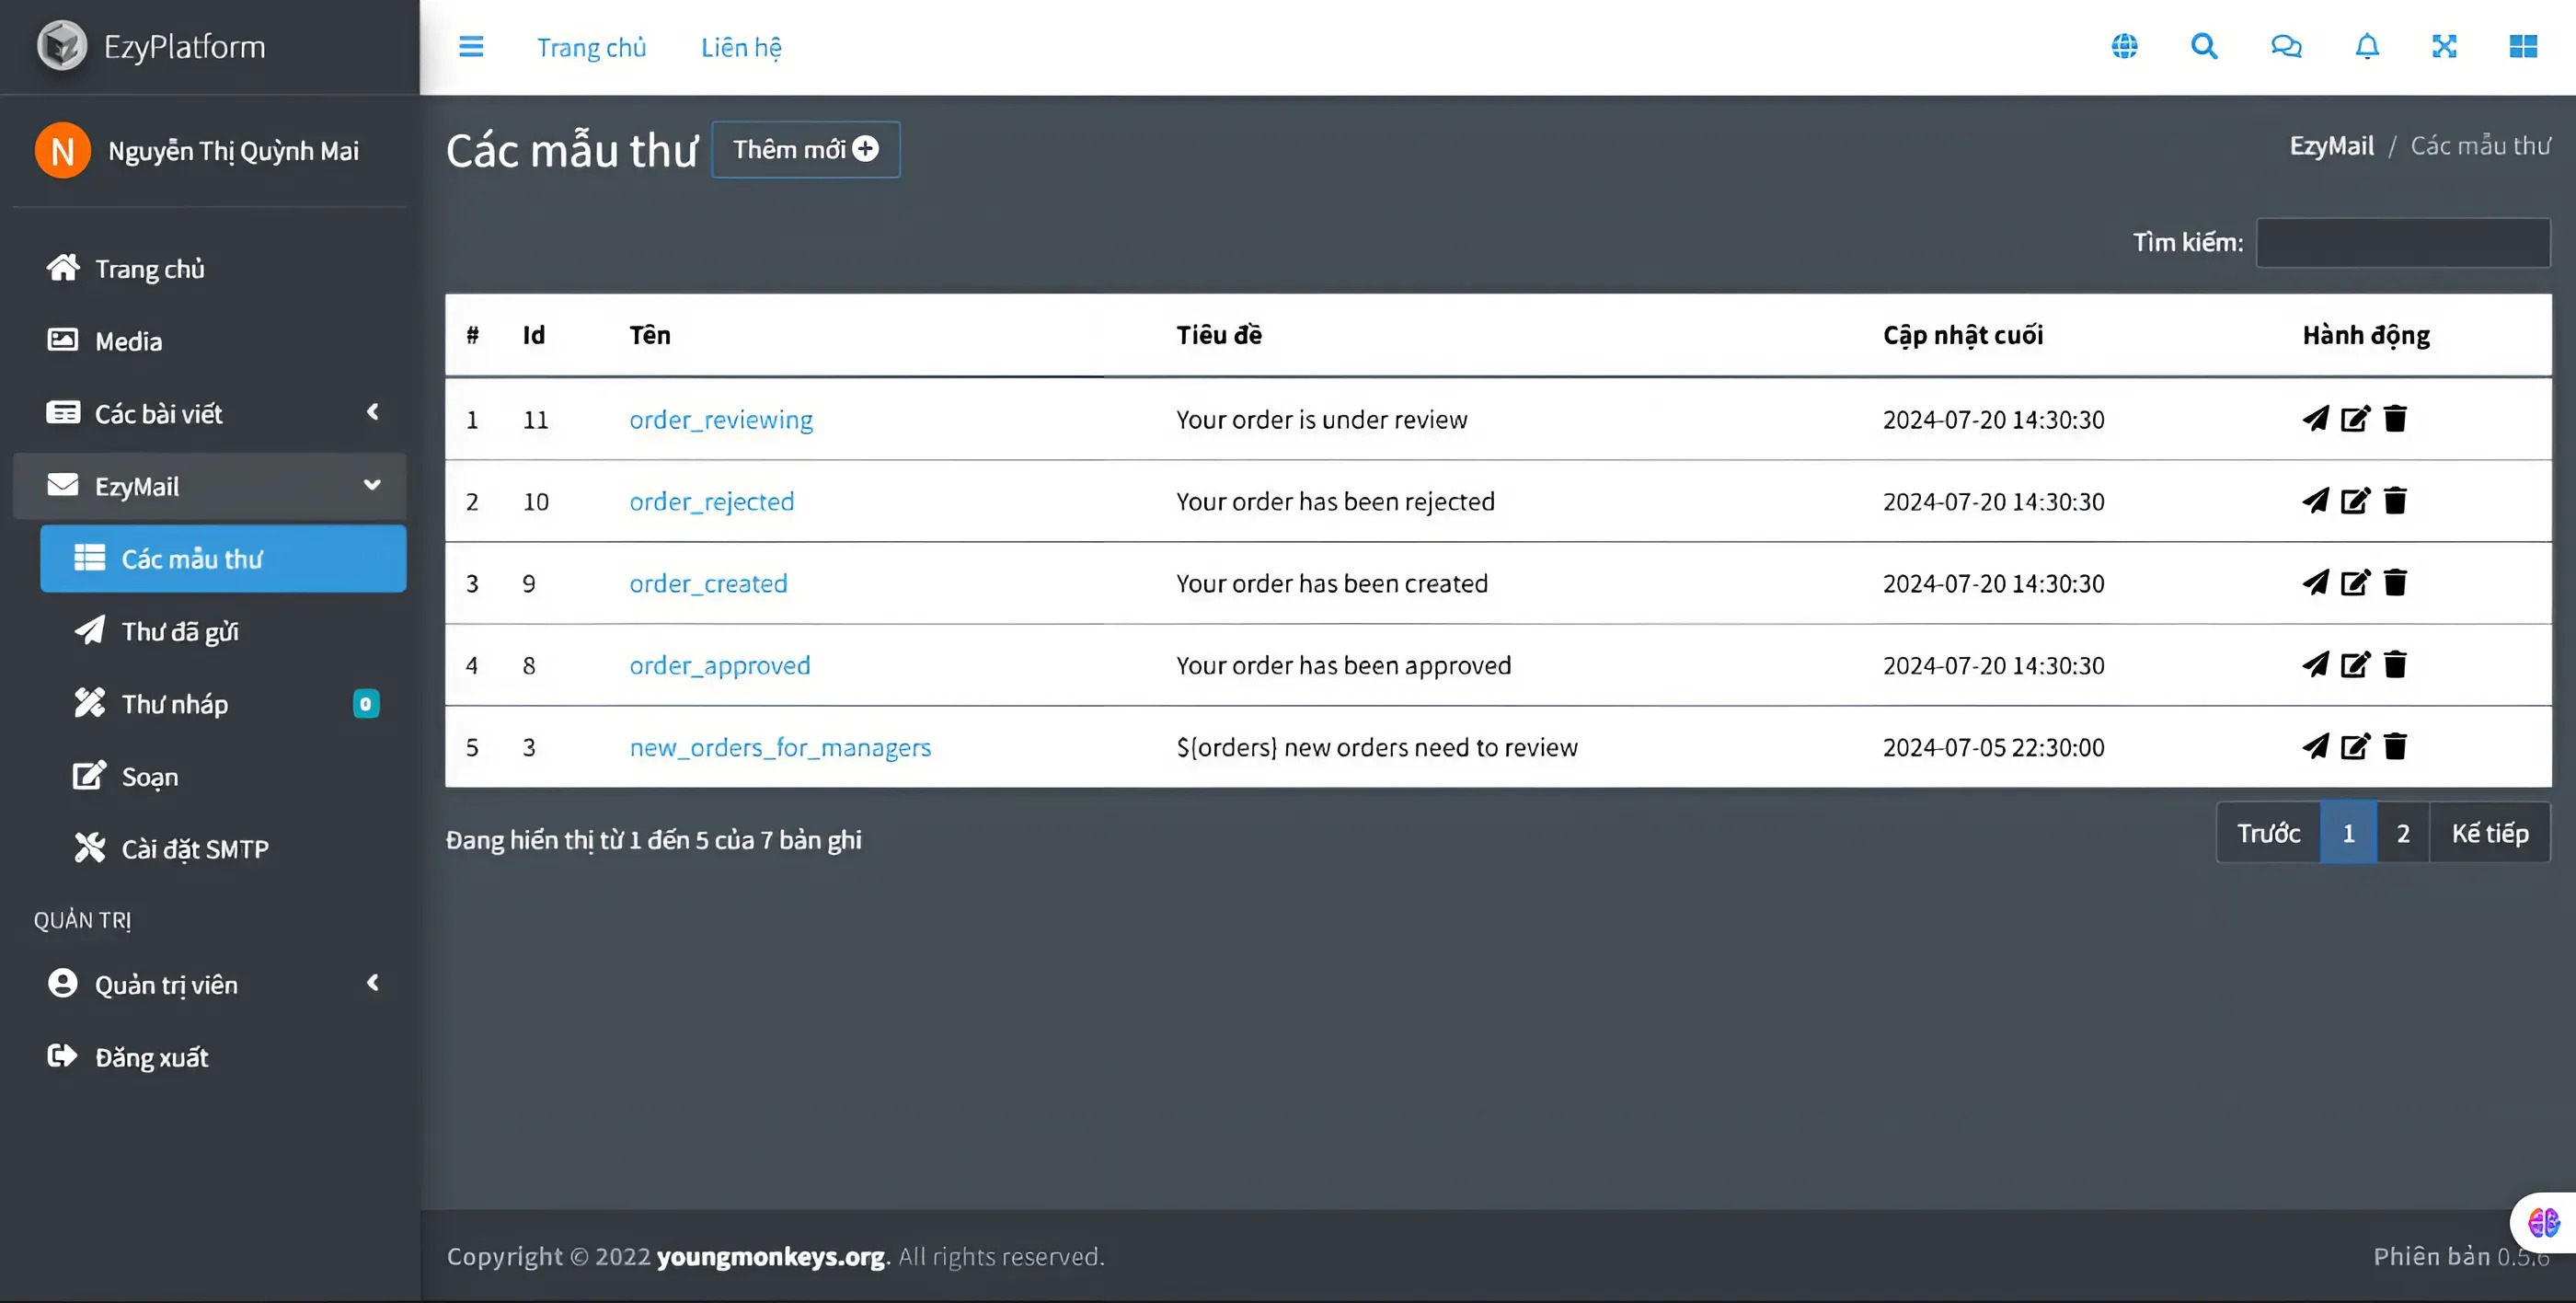
Task: Toggle the hamburger sidebar menu
Action: (471, 47)
